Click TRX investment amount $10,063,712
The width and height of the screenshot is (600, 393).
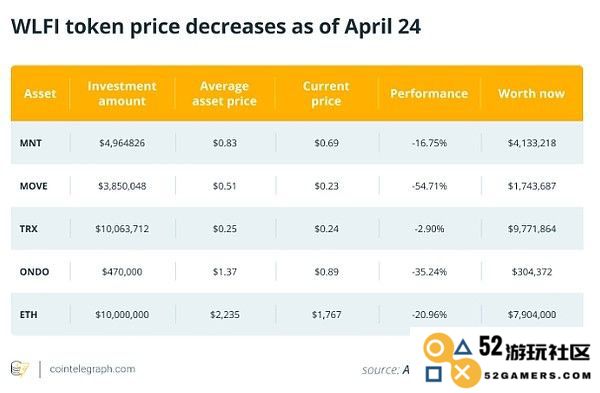[122, 229]
